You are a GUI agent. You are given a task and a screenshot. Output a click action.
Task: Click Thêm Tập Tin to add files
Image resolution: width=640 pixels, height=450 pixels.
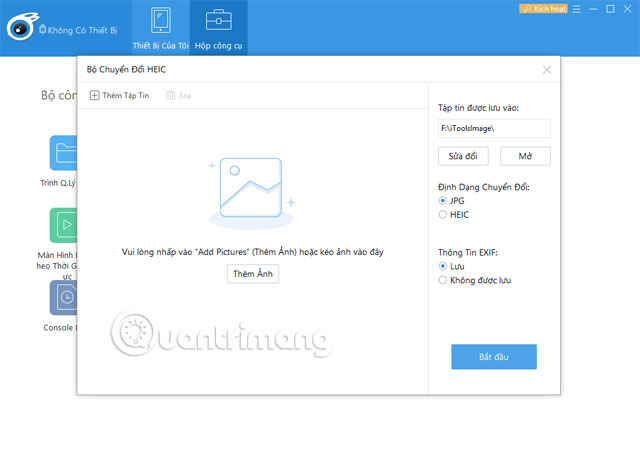click(120, 96)
